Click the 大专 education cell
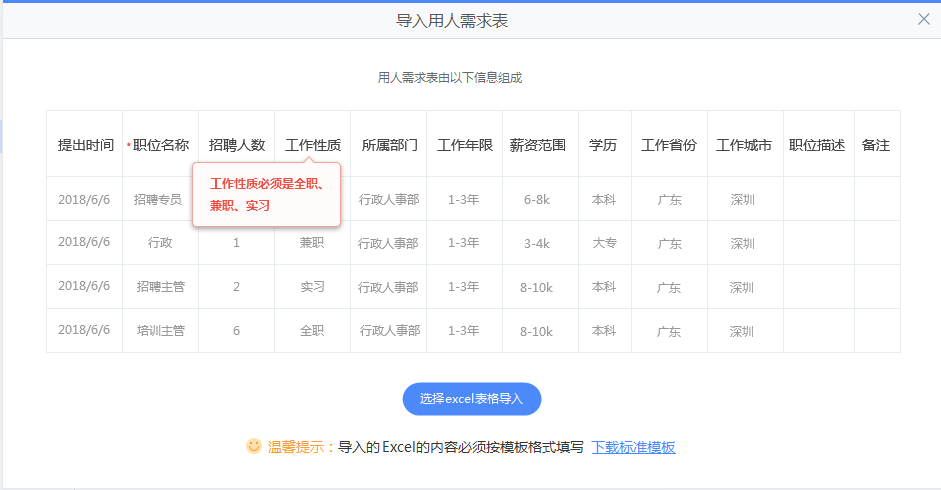941x490 pixels. point(604,243)
